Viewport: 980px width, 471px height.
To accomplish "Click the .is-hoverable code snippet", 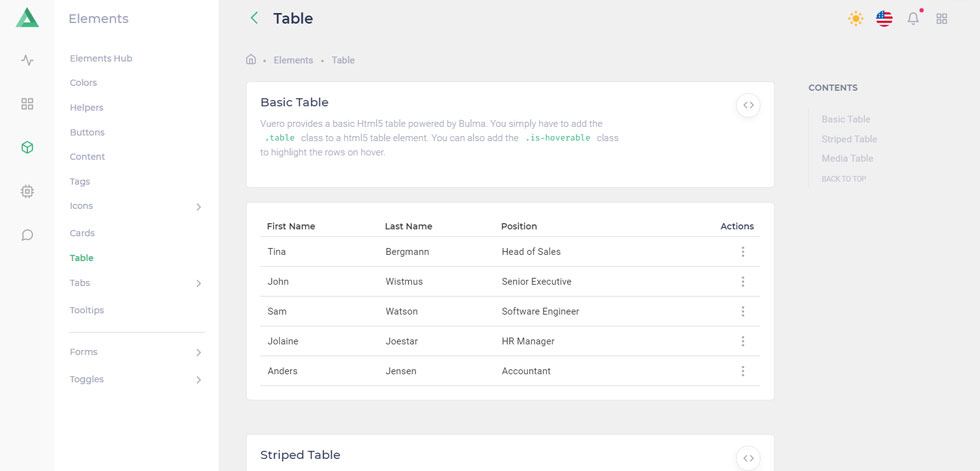I will tap(558, 137).
